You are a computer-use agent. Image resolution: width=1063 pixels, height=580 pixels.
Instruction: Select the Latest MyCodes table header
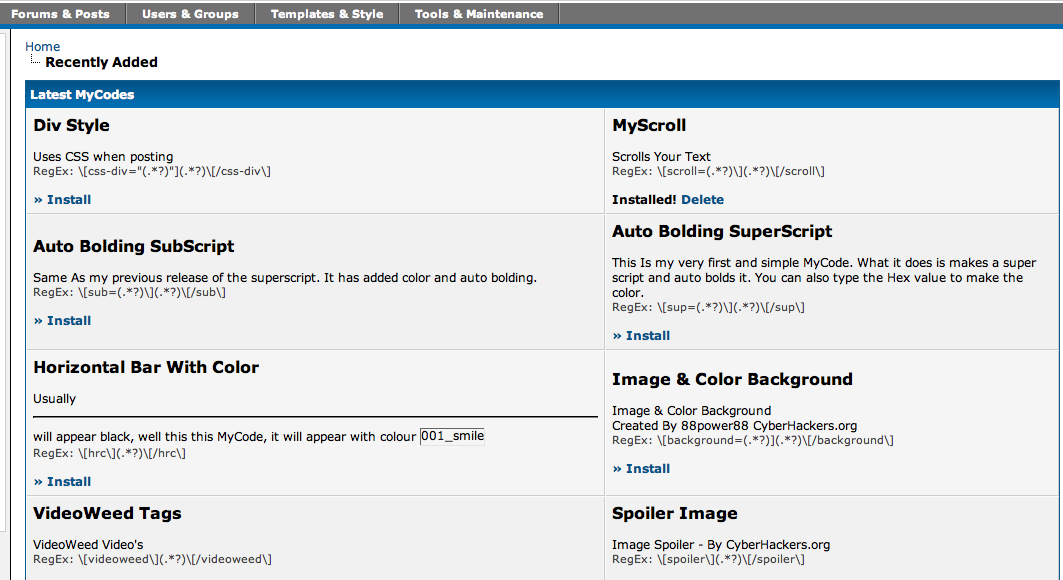pos(82,95)
